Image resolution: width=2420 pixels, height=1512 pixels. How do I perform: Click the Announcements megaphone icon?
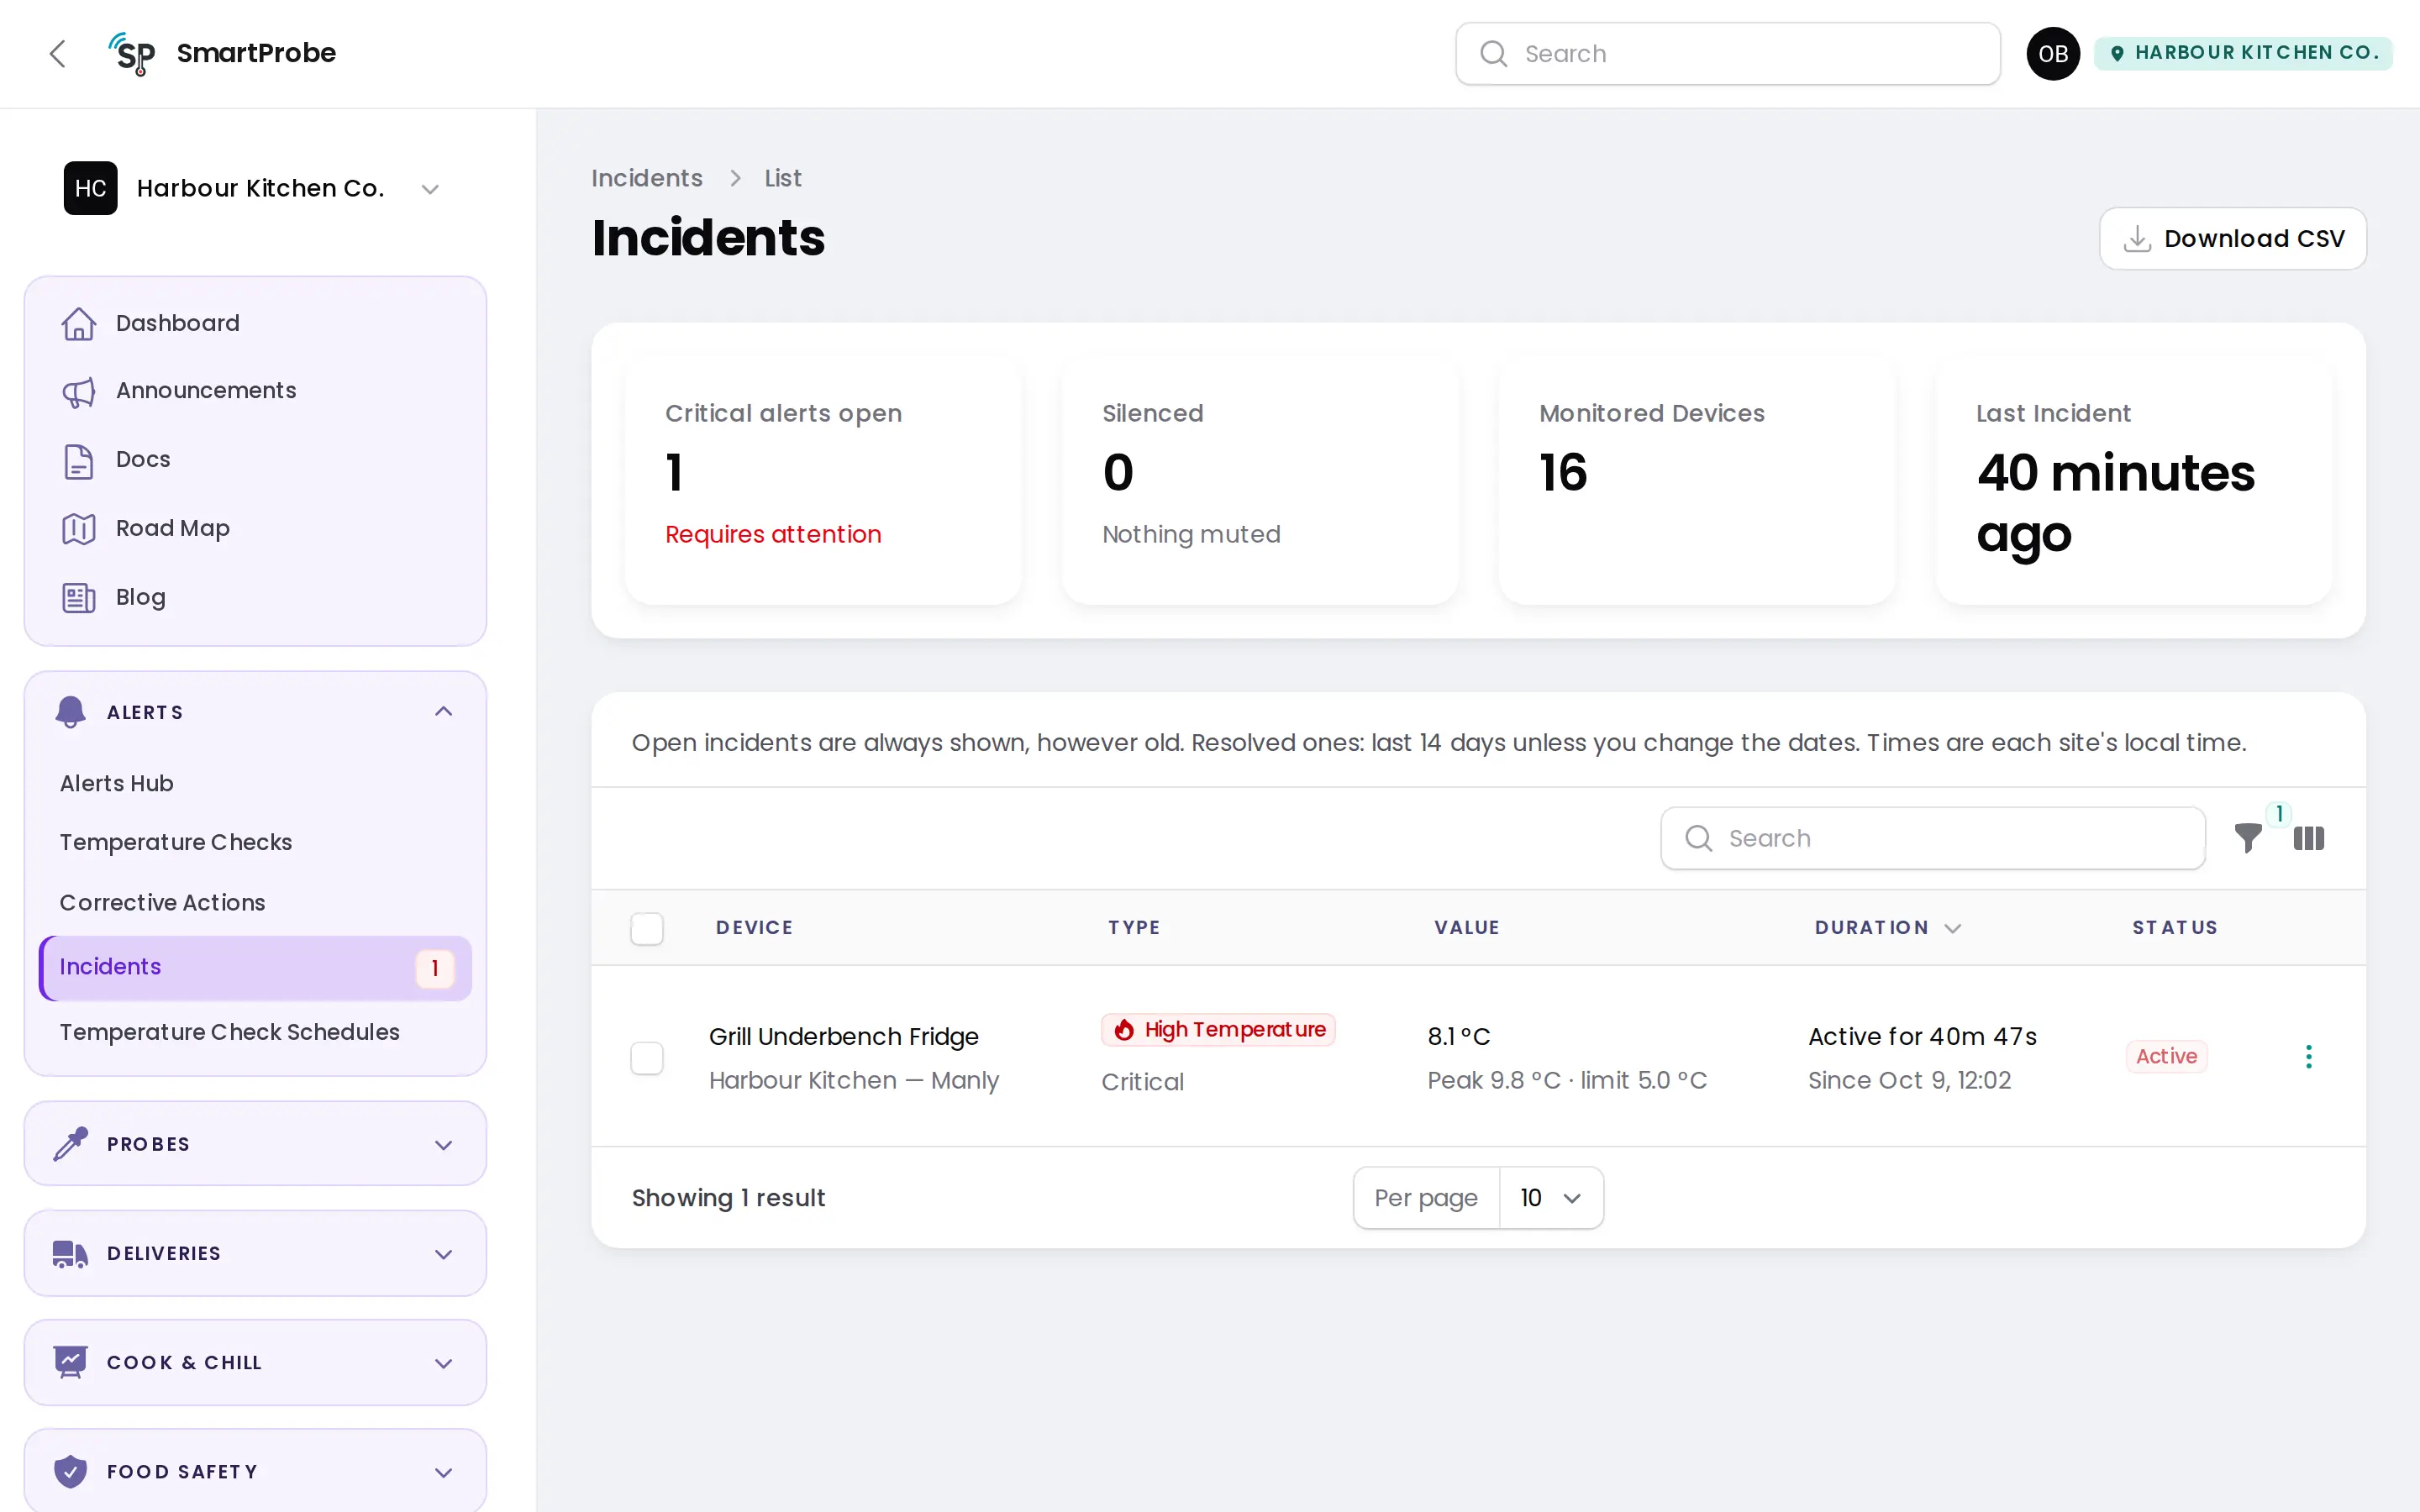point(79,391)
